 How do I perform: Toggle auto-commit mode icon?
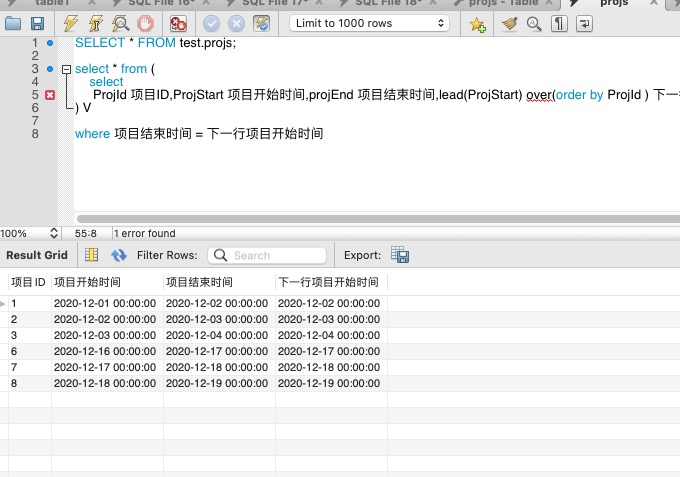(262, 23)
